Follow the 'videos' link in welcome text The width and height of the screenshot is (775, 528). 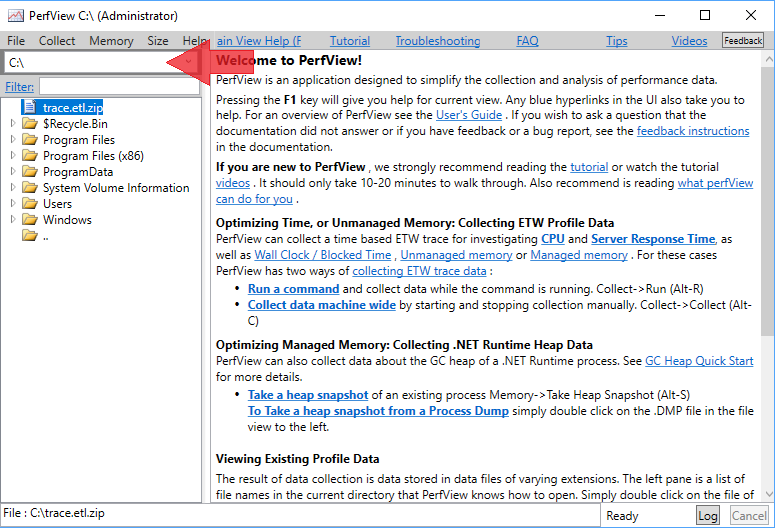click(x=233, y=182)
